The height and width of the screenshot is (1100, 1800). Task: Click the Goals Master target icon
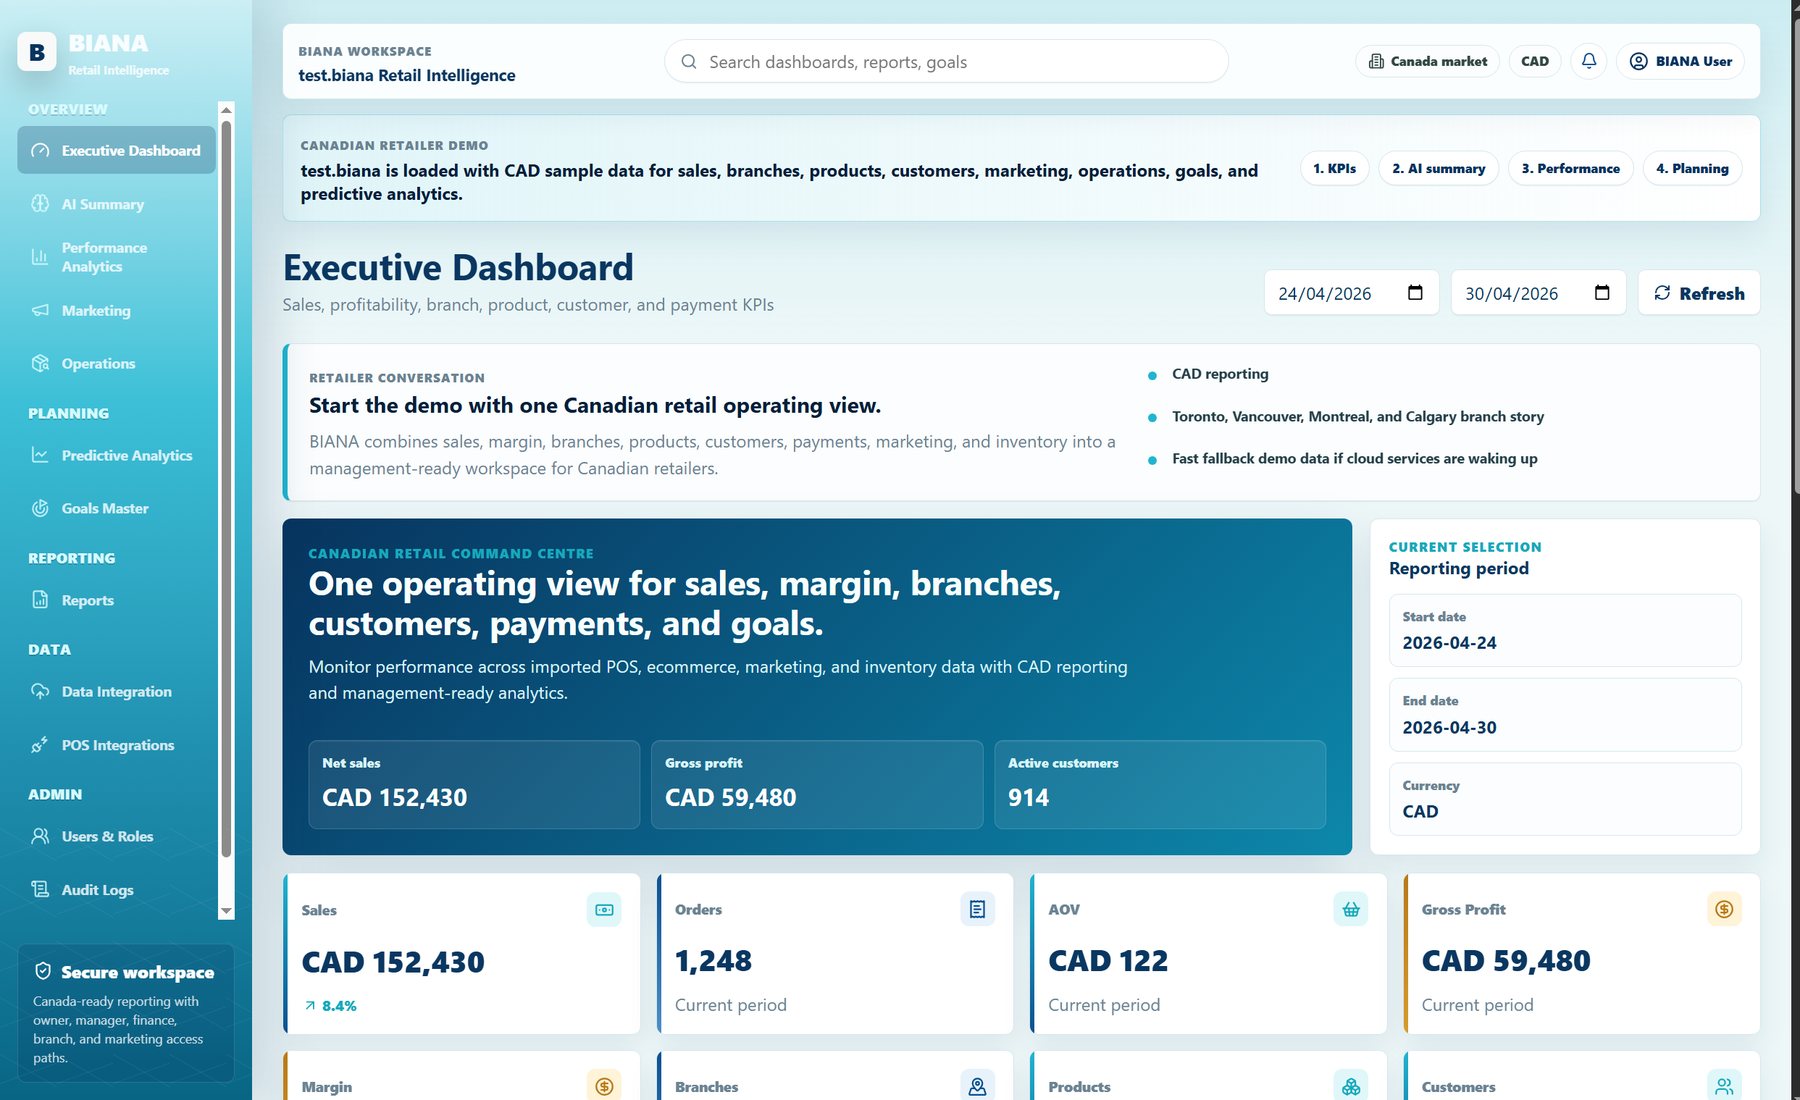point(40,508)
